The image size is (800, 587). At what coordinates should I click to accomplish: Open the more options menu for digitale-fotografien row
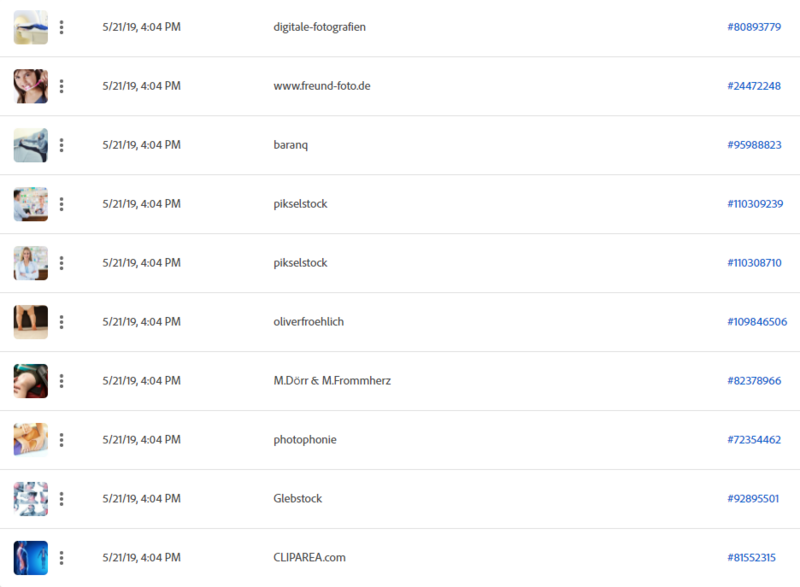(61, 27)
